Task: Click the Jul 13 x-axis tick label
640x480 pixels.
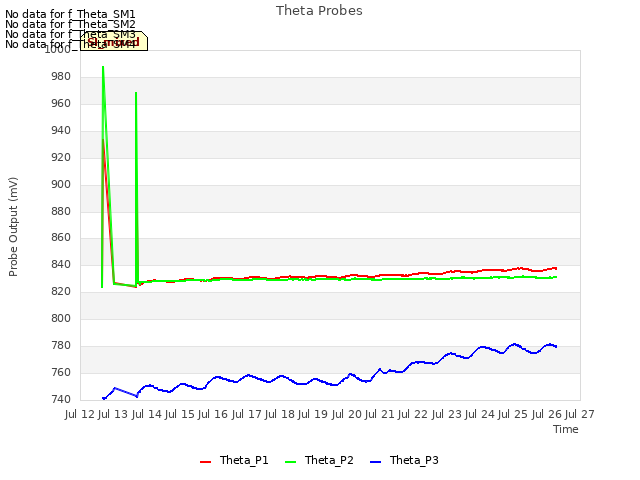Action: click(113, 414)
